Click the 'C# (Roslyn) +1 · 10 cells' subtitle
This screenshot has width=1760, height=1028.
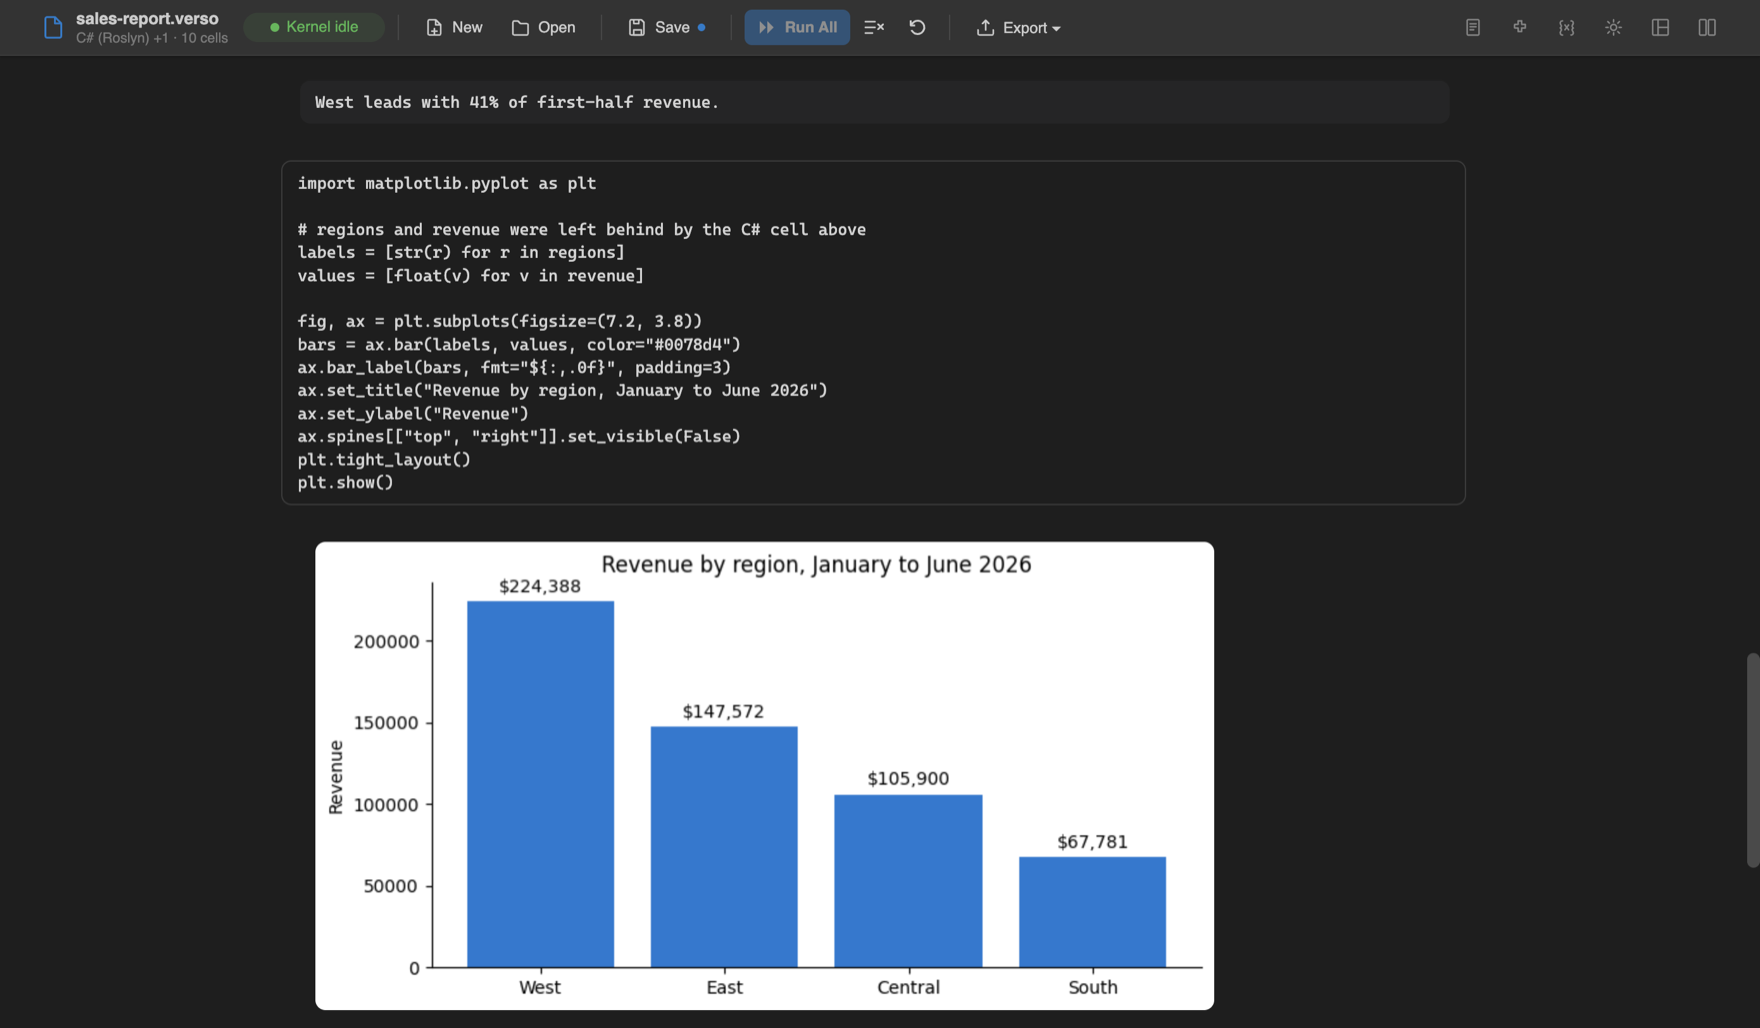(152, 38)
